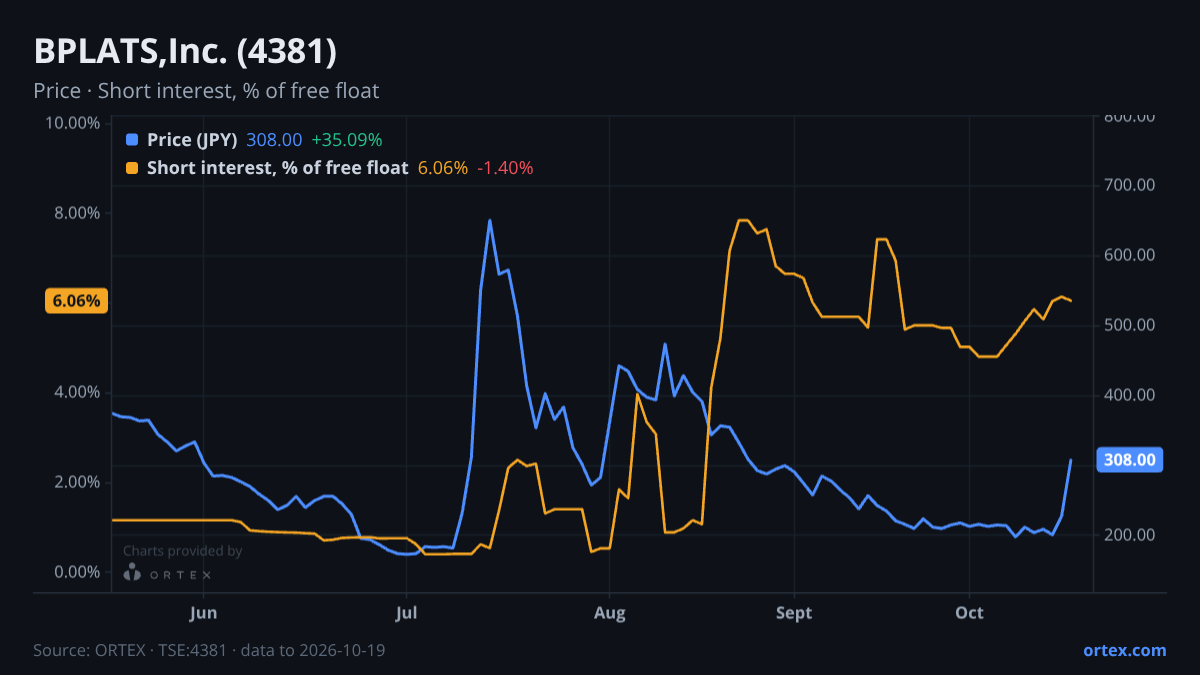This screenshot has width=1200, height=675.
Task: Click the Source: ORTEX data footer text
Action: 209,650
